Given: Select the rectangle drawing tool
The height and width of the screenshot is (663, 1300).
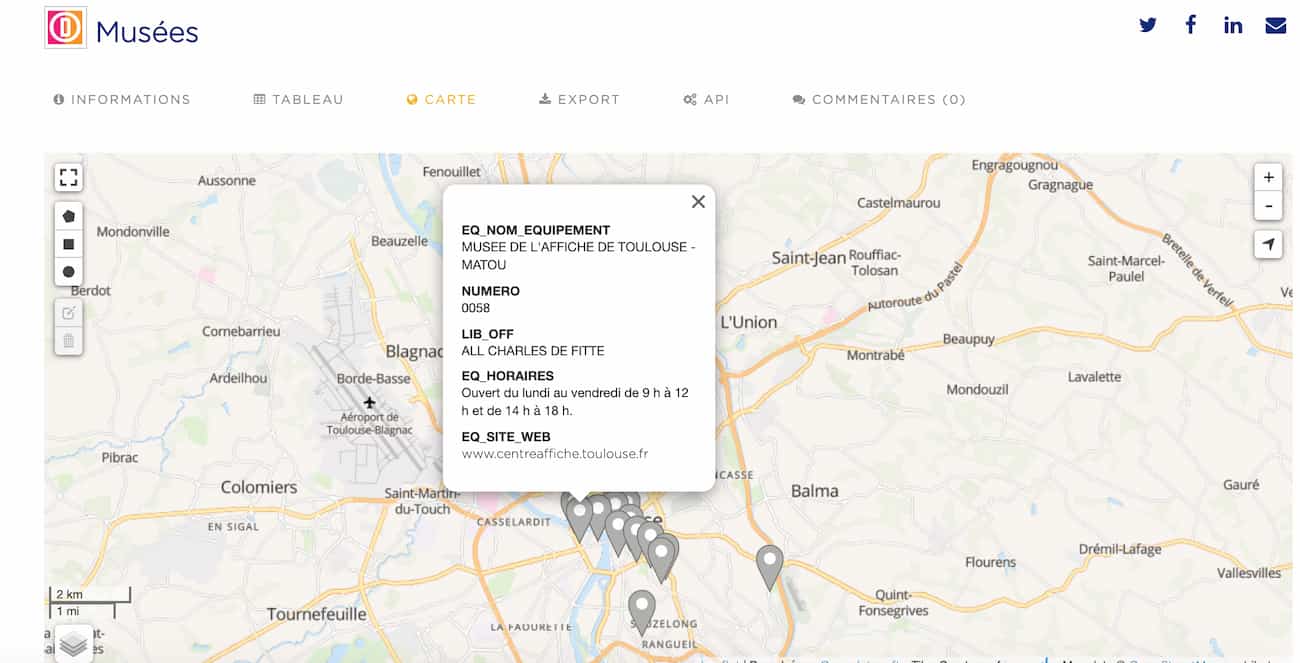Looking at the screenshot, I should click(68, 244).
